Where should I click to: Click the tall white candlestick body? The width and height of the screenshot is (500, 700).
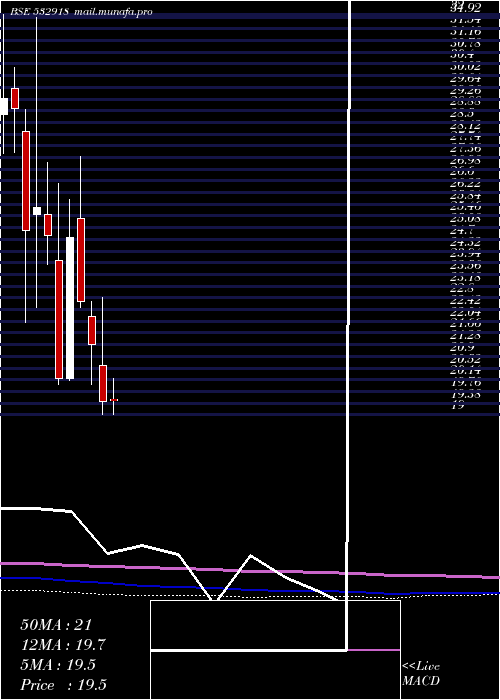click(x=70, y=308)
